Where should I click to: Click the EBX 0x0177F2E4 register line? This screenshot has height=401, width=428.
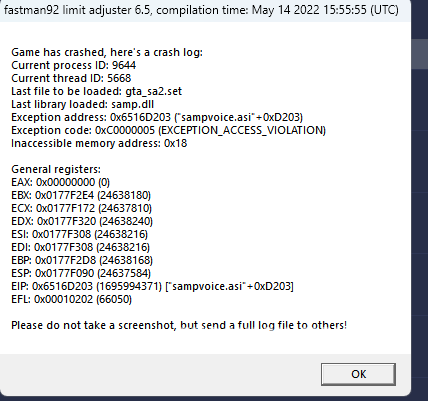pos(81,195)
